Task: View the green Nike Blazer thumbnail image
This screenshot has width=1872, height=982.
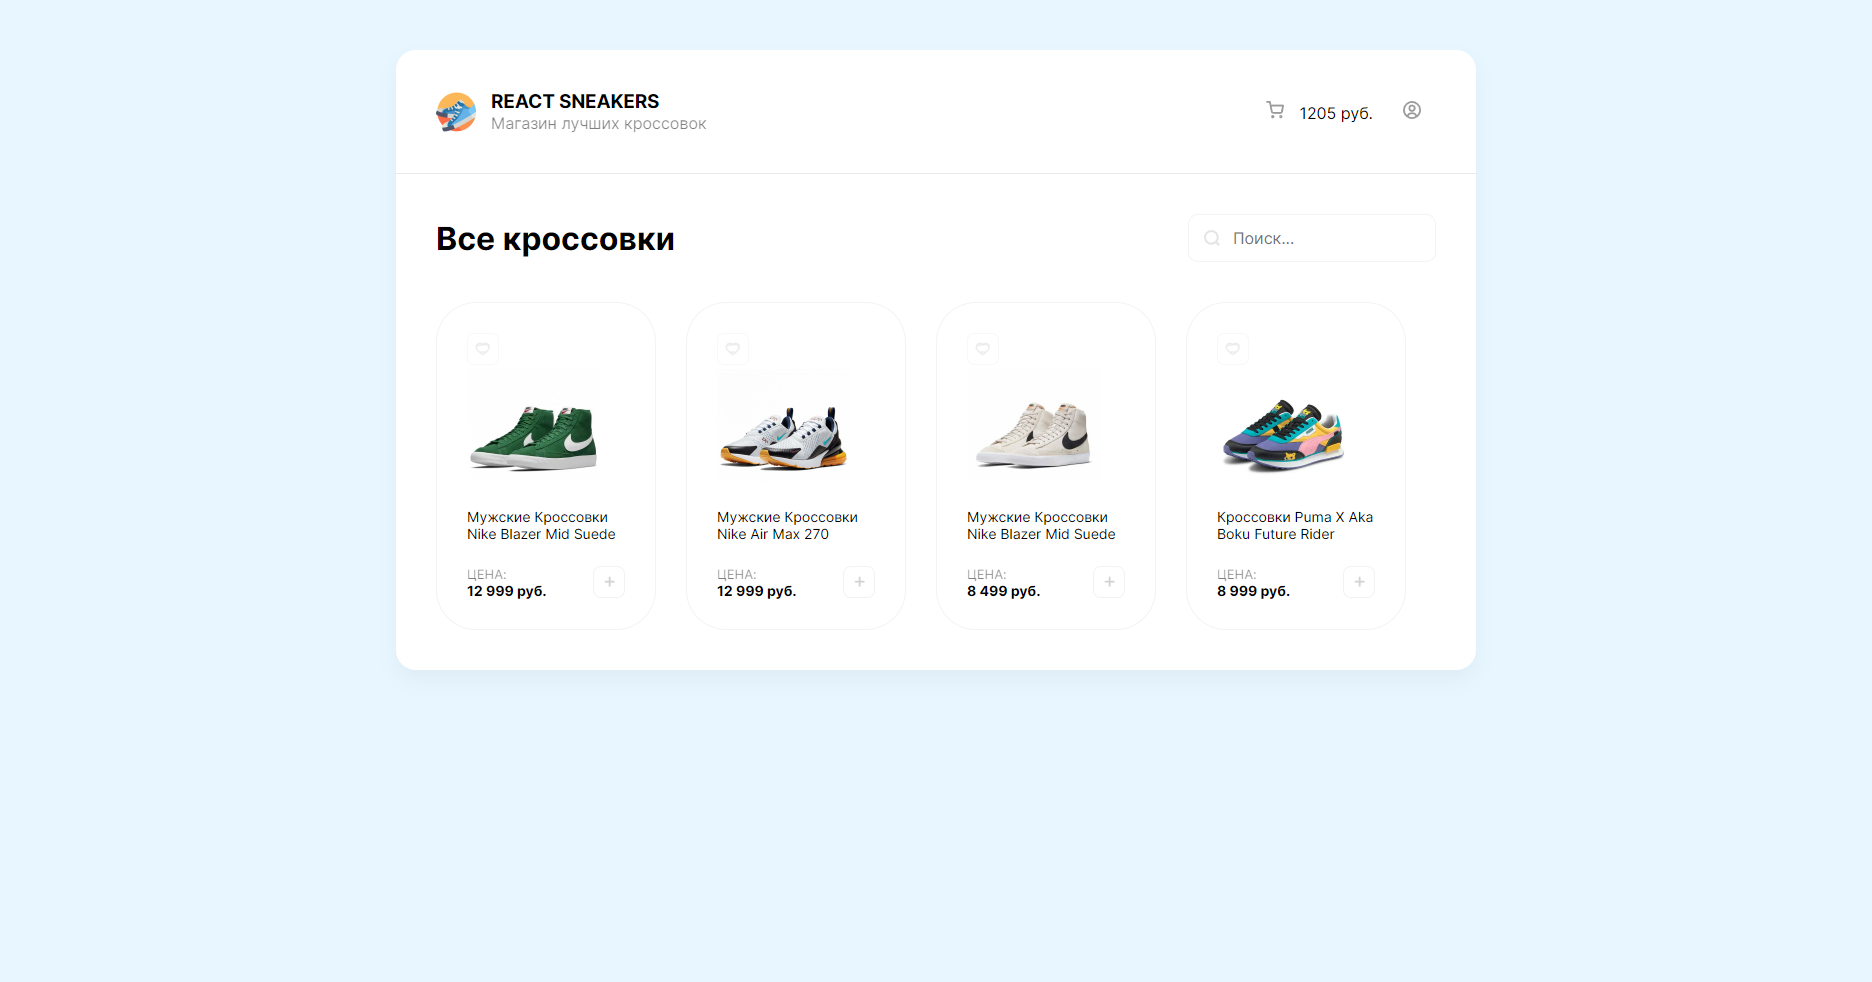Action: (533, 425)
